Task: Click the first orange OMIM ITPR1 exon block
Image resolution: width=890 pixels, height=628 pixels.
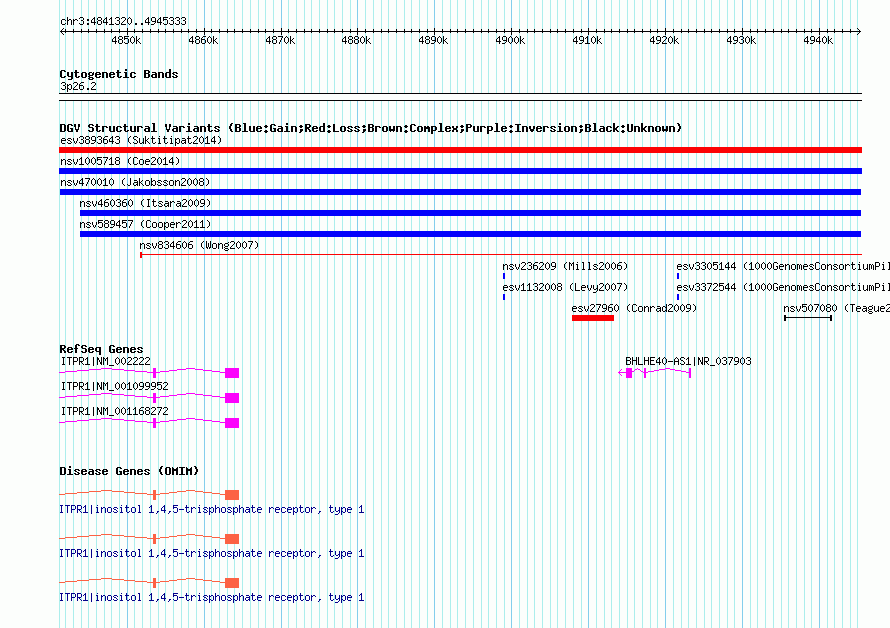Action: click(x=232, y=495)
